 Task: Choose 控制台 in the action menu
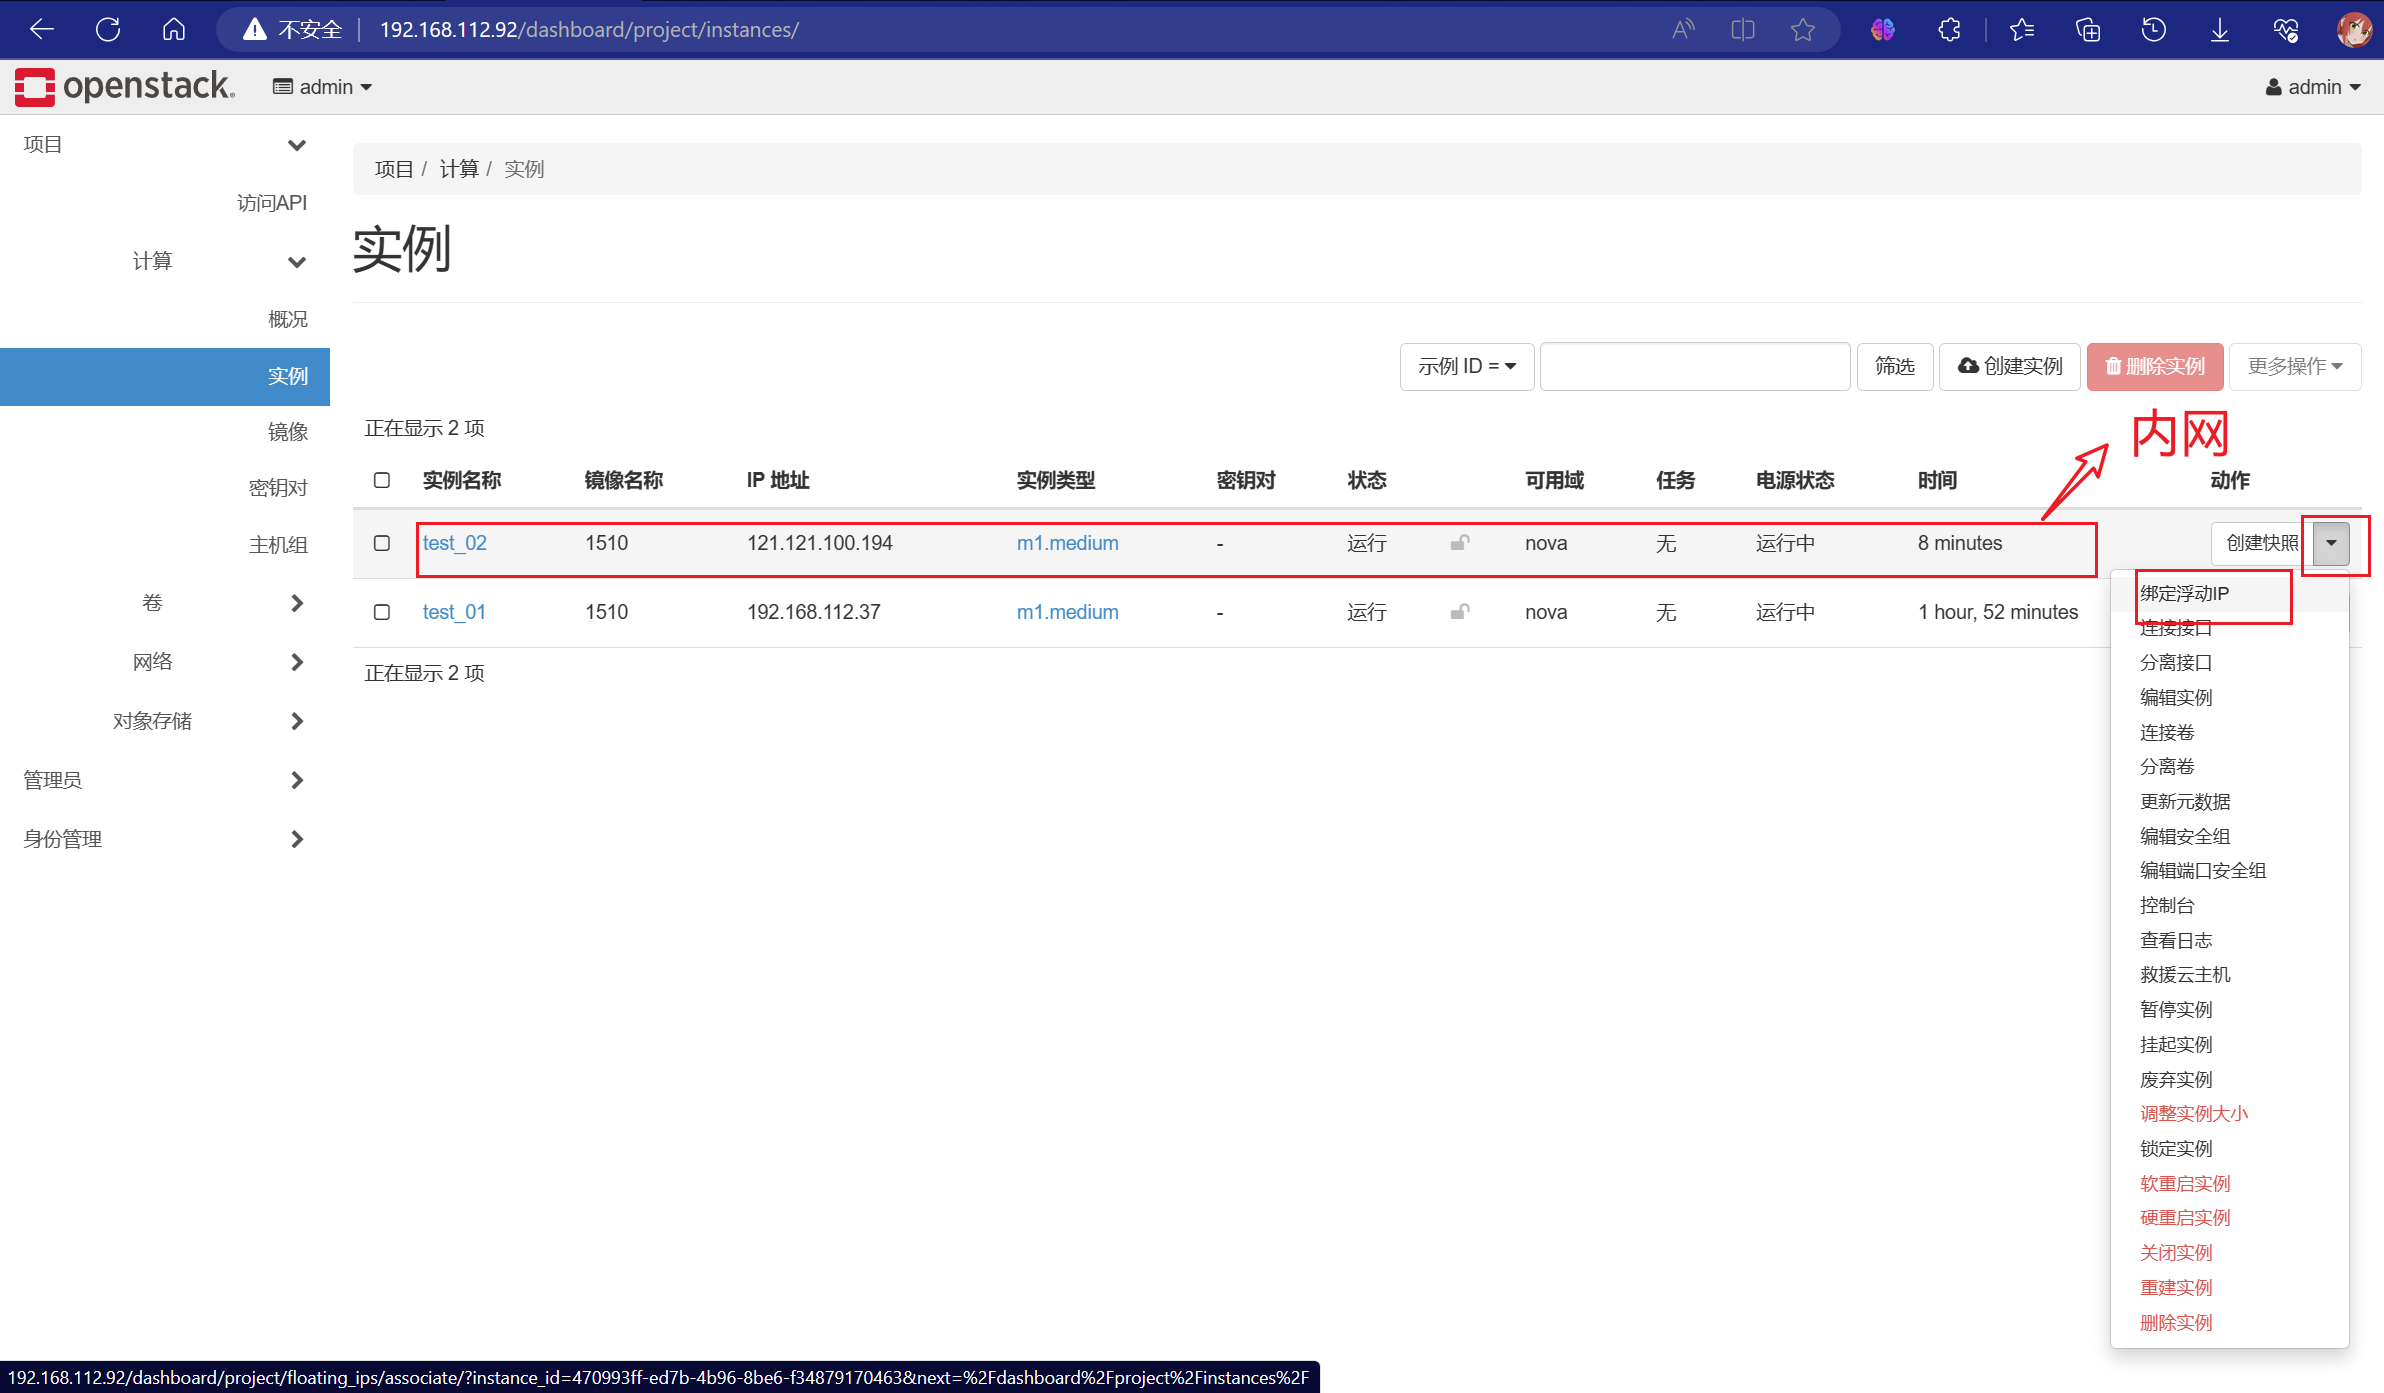click(2166, 905)
